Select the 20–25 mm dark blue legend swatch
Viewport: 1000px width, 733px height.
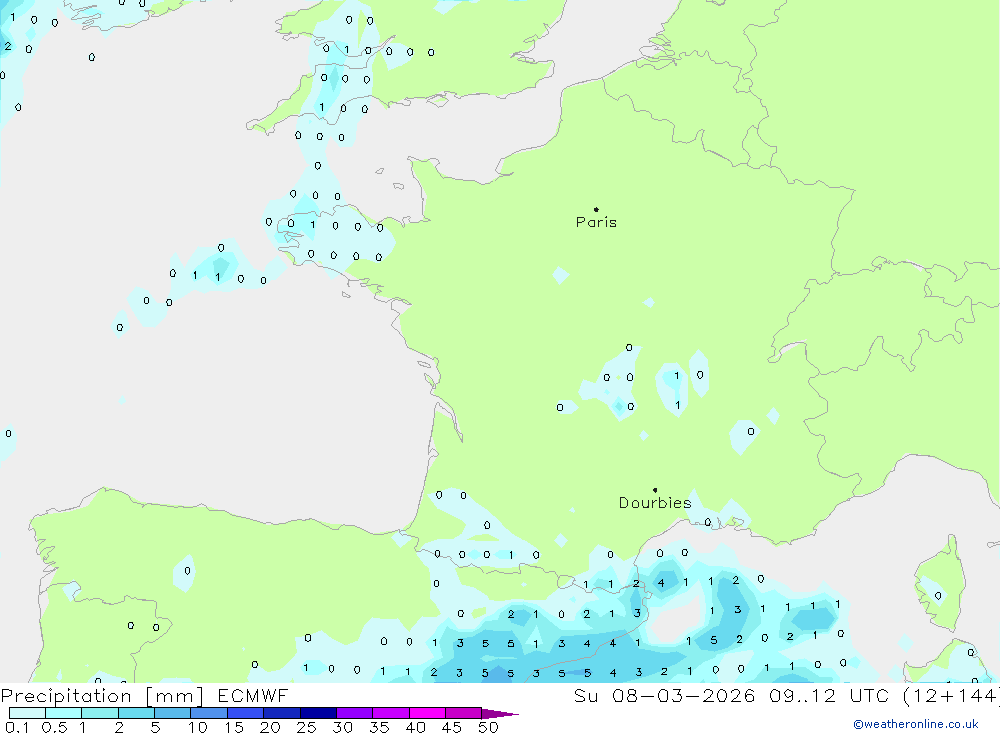(x=282, y=713)
